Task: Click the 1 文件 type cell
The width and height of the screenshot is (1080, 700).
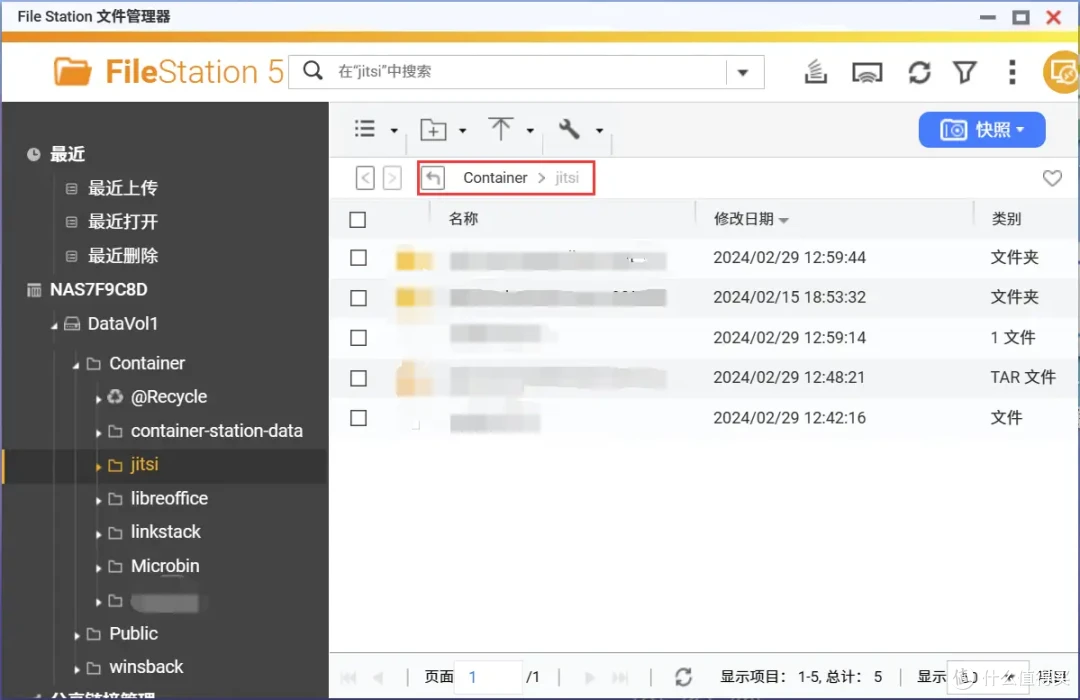Action: tap(1012, 338)
